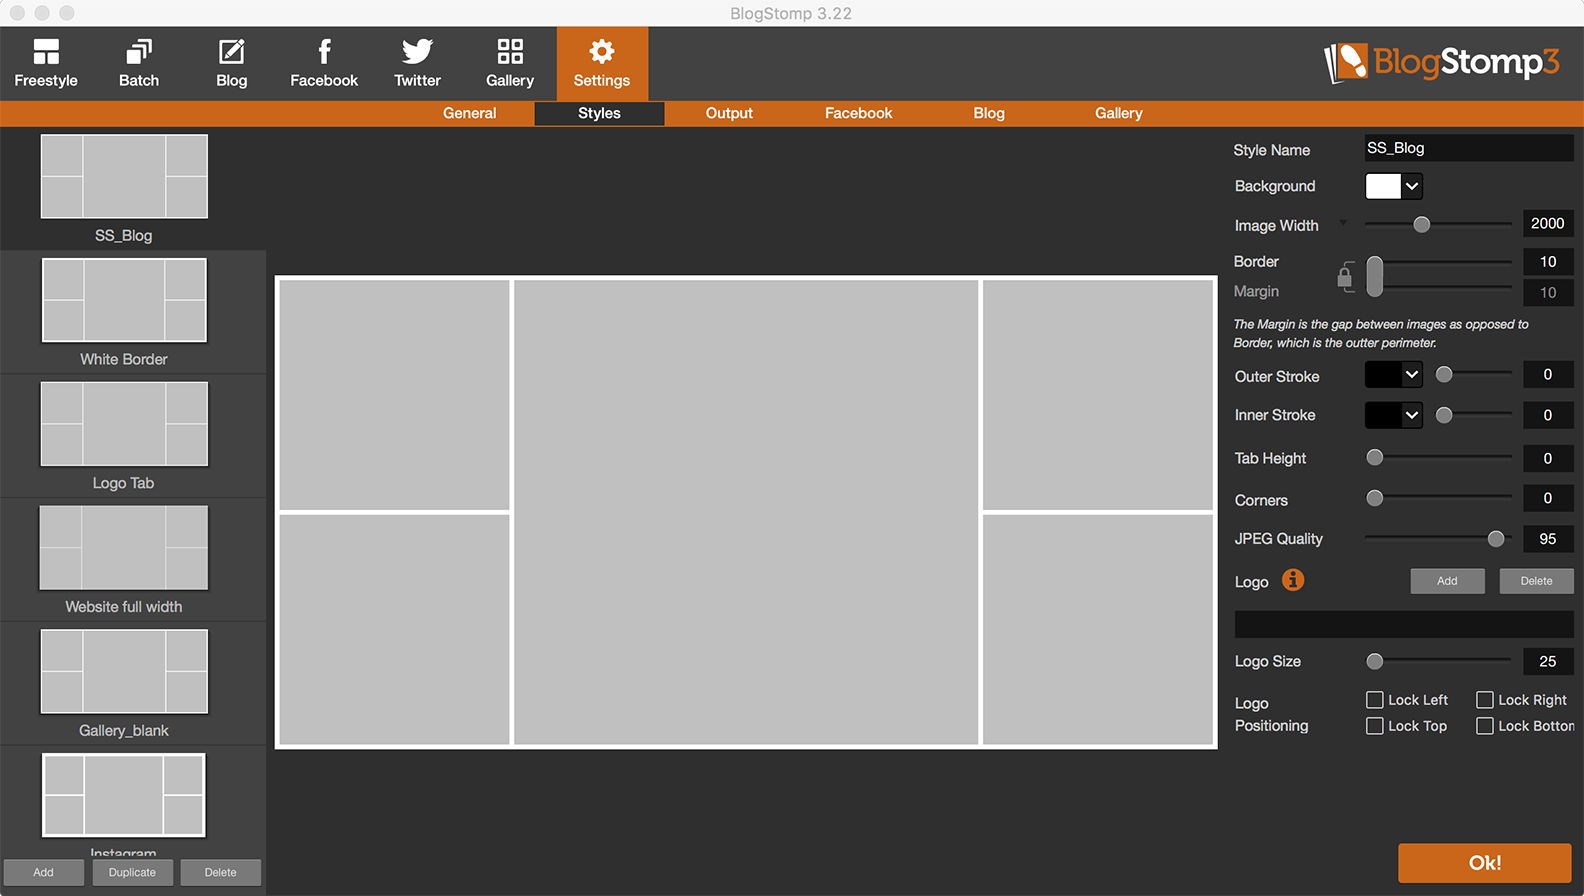Select the Instagram style thumbnail

tap(124, 795)
